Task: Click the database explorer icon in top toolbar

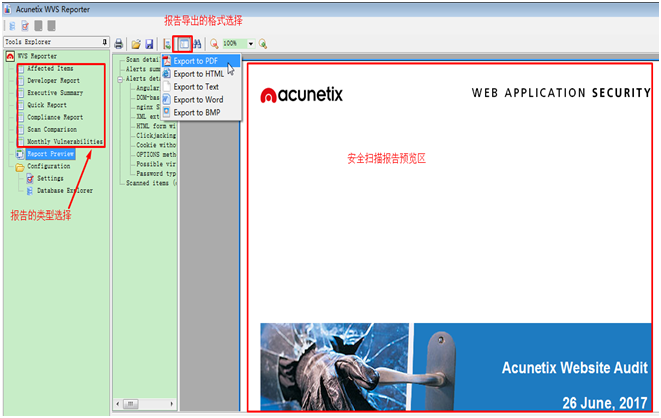Action: point(12,26)
